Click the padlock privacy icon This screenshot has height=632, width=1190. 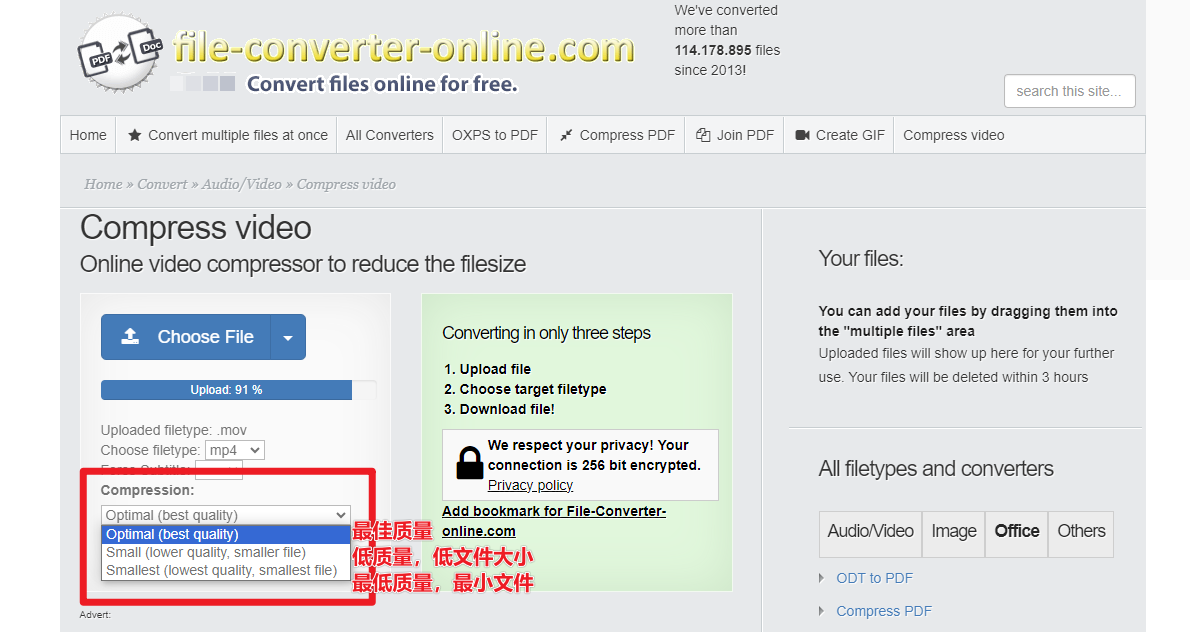[x=469, y=462]
